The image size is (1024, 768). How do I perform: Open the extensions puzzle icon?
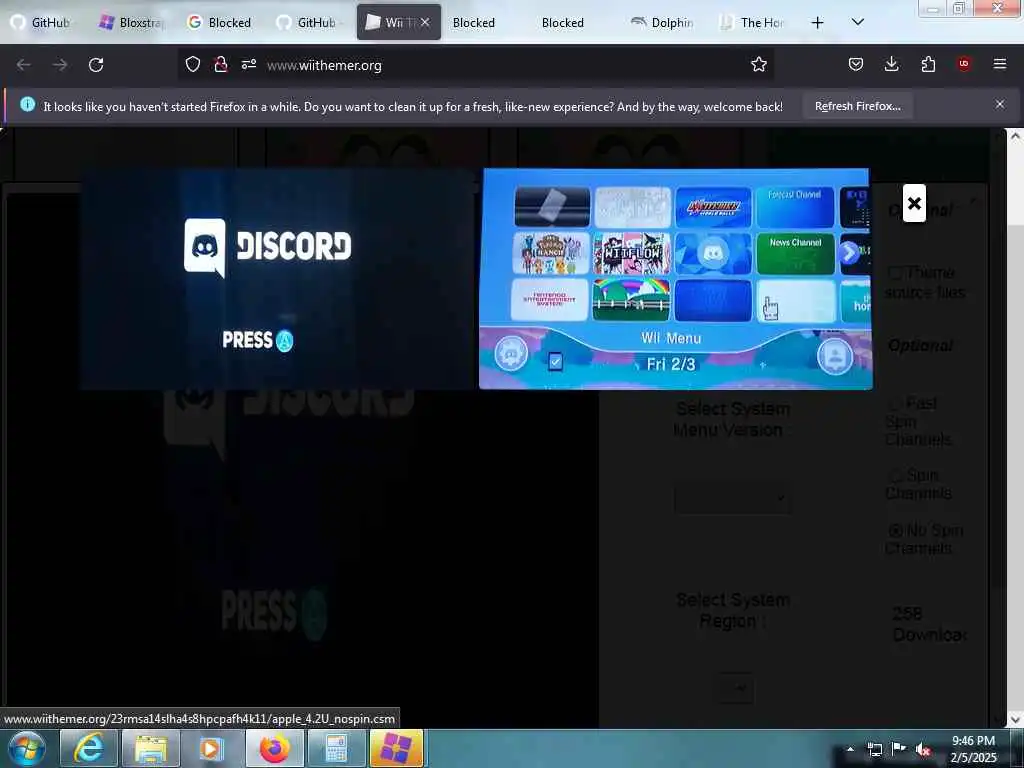coord(928,64)
